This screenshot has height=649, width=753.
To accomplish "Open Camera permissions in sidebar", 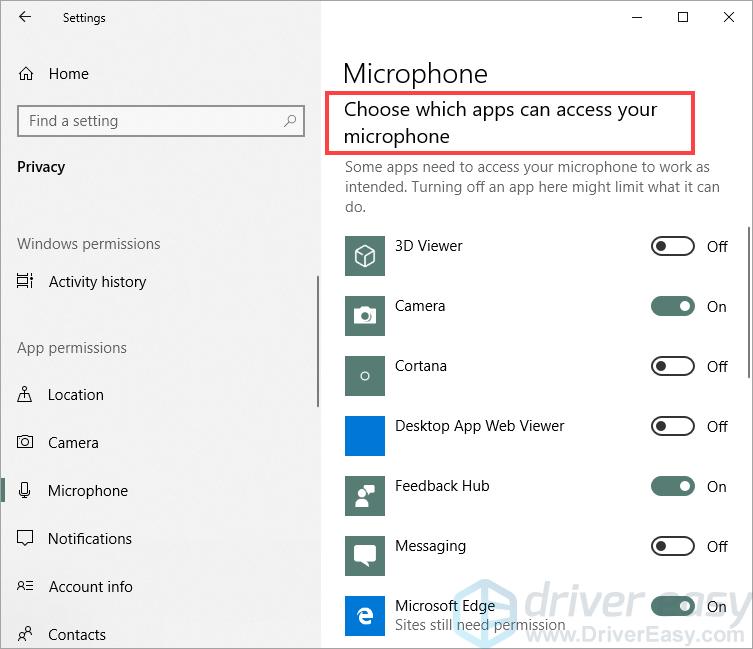I will (73, 442).
